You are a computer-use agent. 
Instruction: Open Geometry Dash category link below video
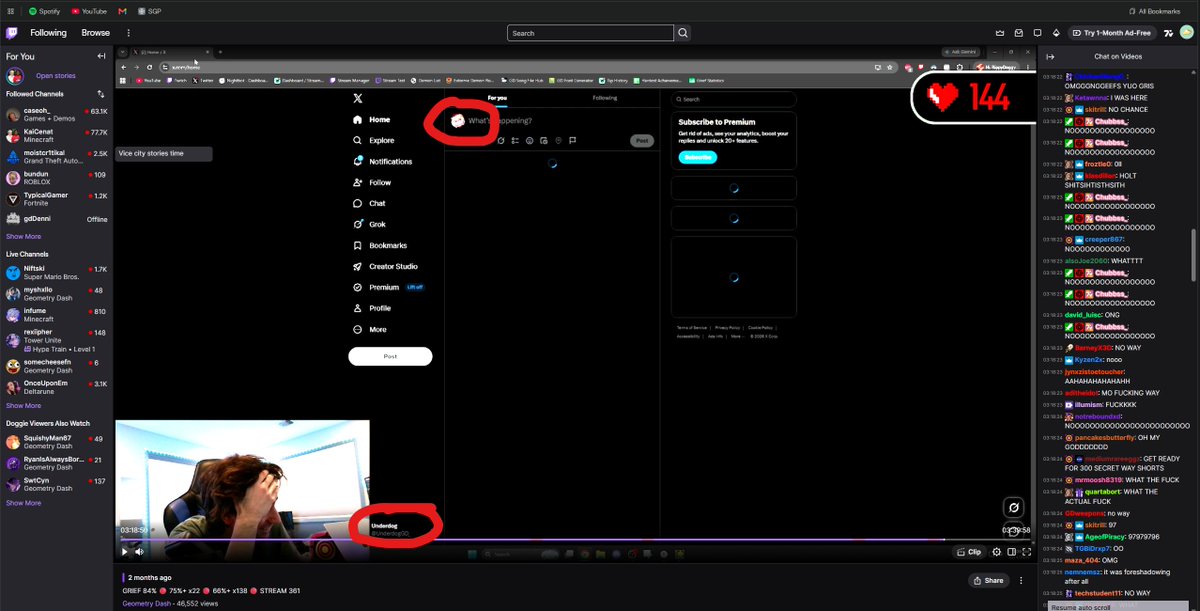coord(148,603)
